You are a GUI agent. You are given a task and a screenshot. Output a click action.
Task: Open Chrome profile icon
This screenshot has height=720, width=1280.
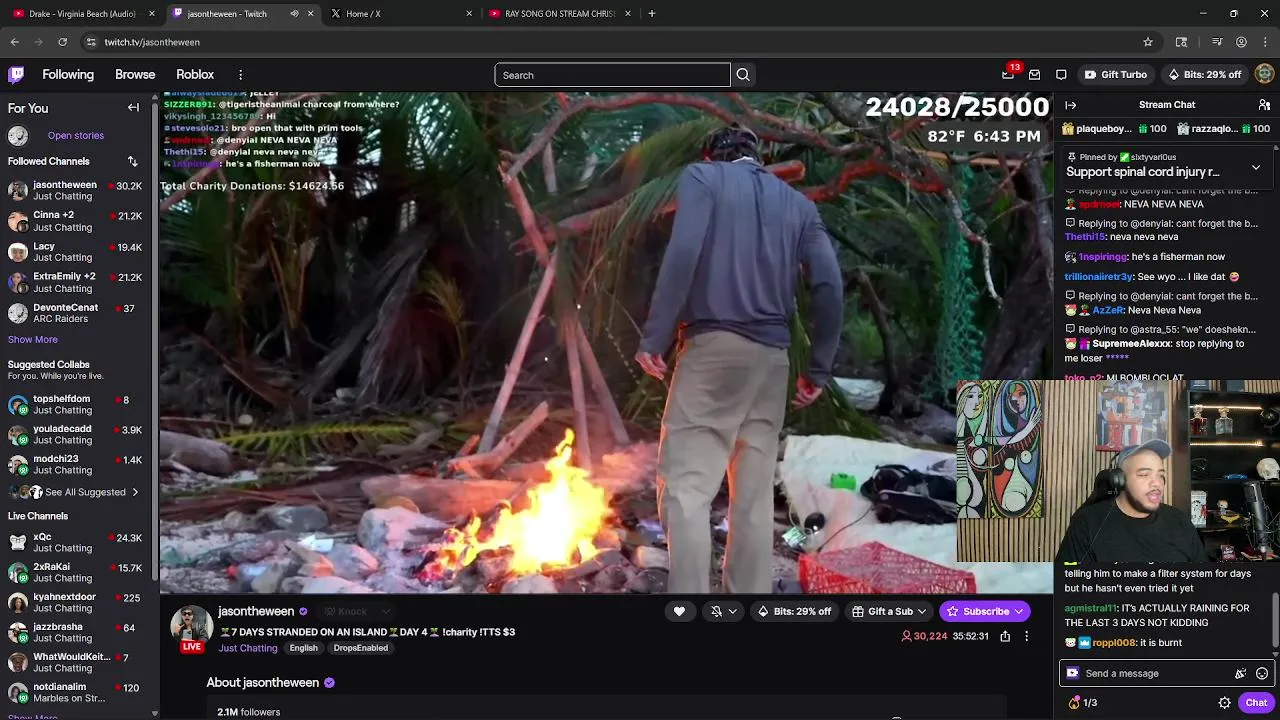coord(1241,42)
